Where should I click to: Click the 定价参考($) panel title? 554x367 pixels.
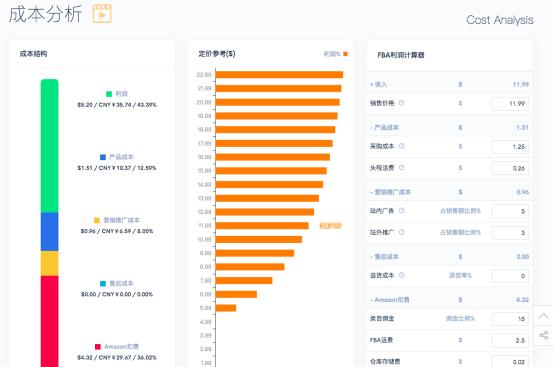[x=217, y=54]
